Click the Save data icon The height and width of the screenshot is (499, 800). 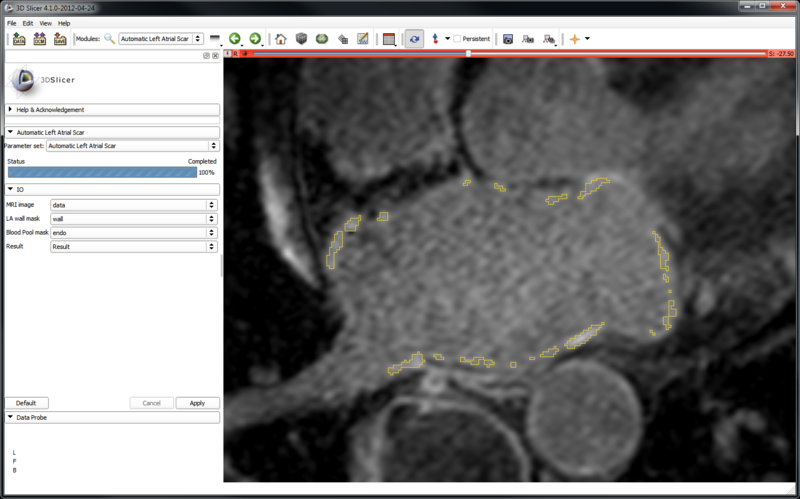[60, 39]
